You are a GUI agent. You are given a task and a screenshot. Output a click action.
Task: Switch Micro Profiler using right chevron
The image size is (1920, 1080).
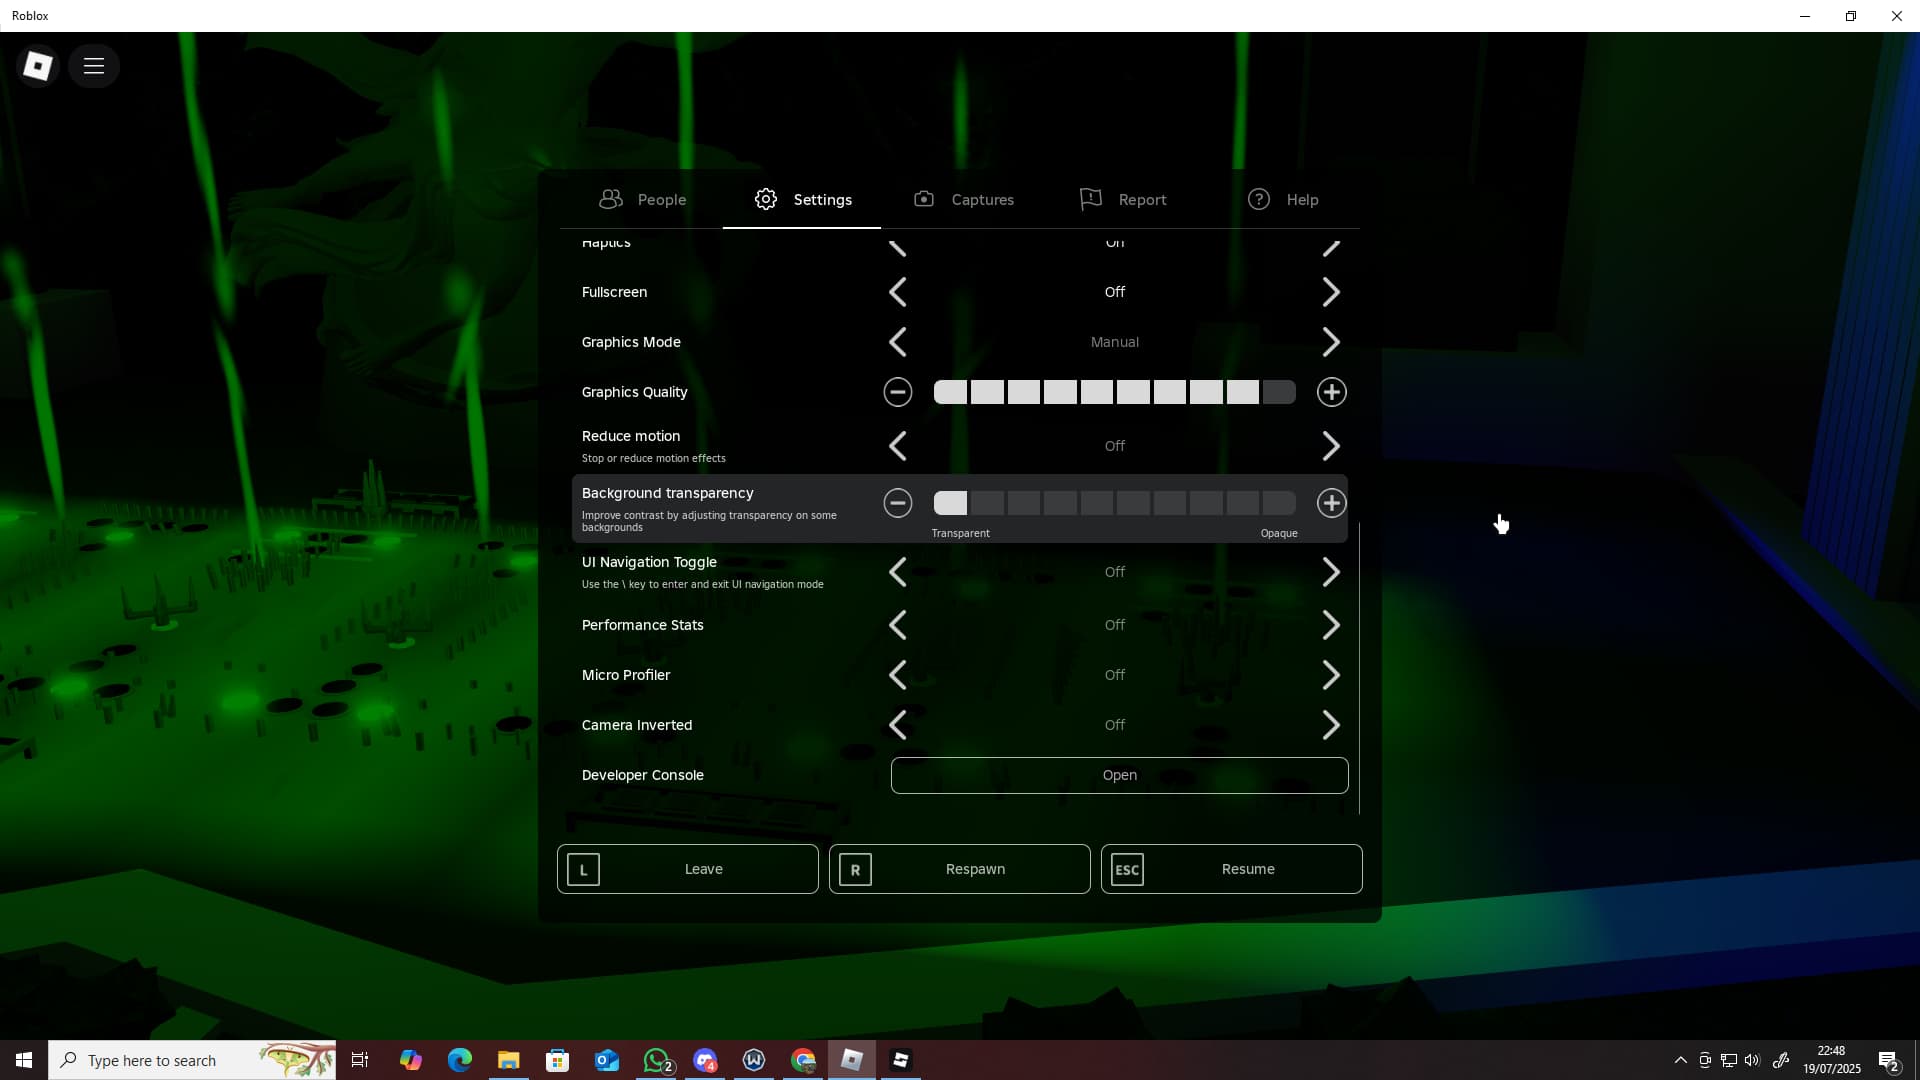click(x=1331, y=675)
